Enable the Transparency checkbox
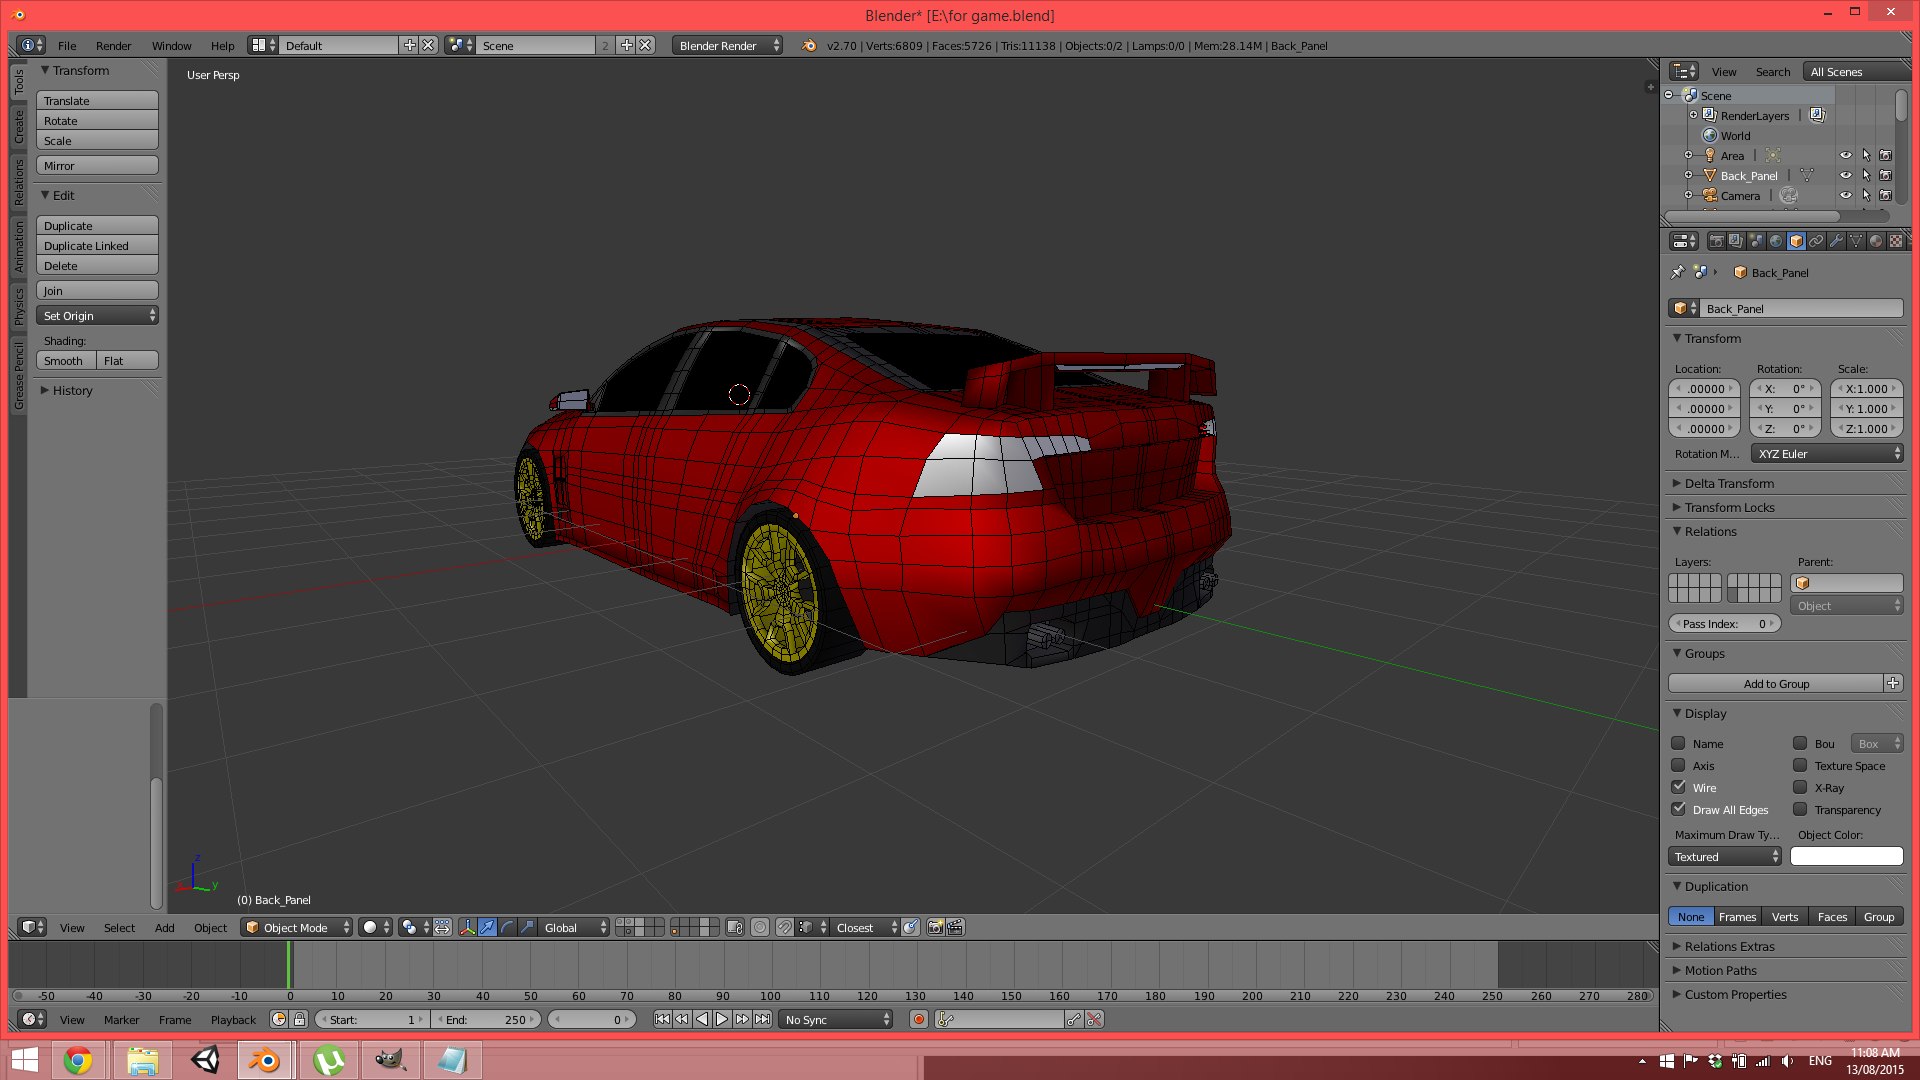 (x=1800, y=810)
